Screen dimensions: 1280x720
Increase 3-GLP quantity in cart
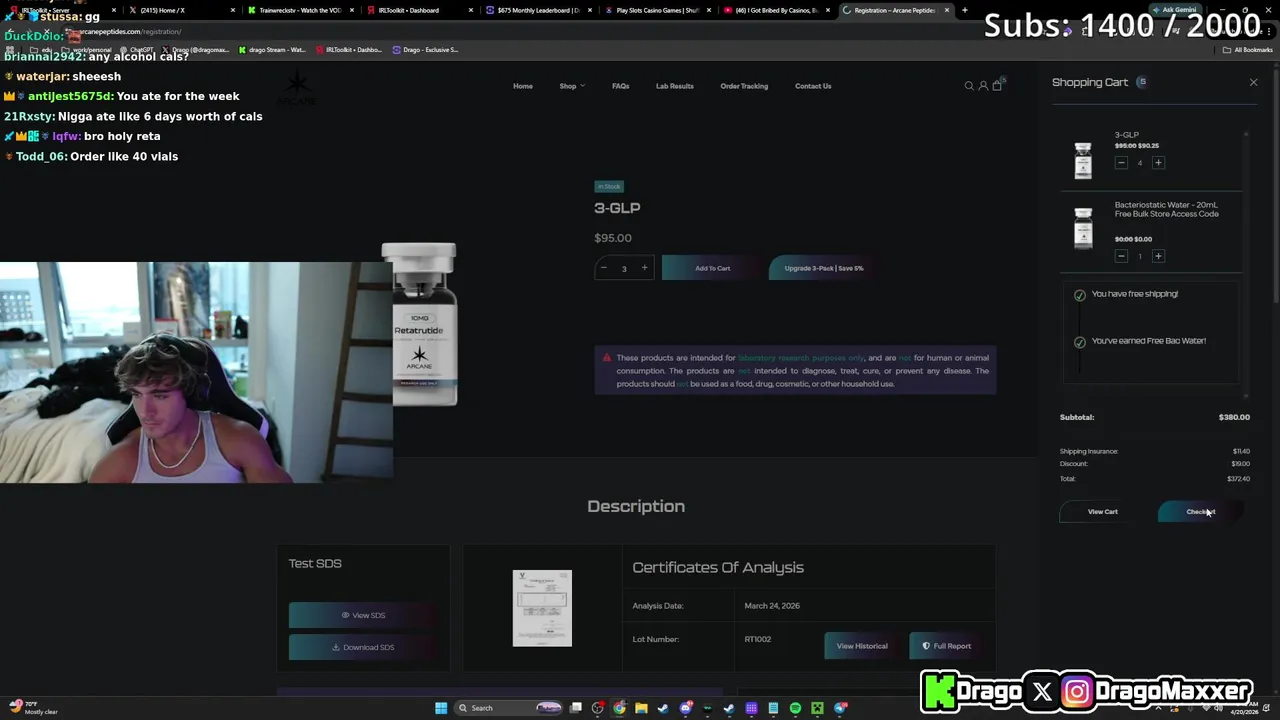[x=1158, y=163]
